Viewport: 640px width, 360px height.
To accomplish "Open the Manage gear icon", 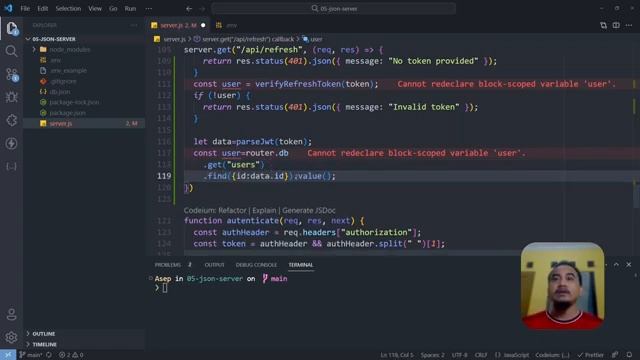I will [x=11, y=337].
